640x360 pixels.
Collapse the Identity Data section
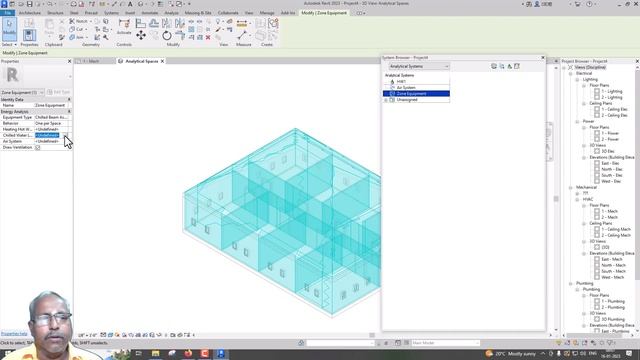[69, 100]
